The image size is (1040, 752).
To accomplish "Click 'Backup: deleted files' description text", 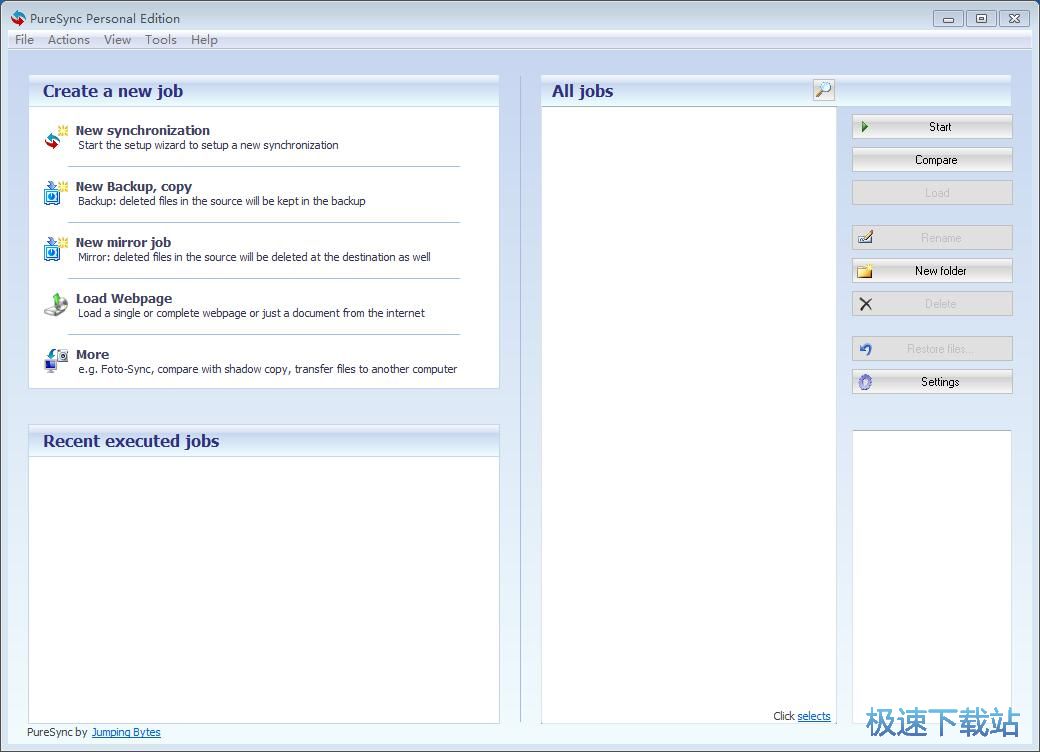I will click(222, 201).
